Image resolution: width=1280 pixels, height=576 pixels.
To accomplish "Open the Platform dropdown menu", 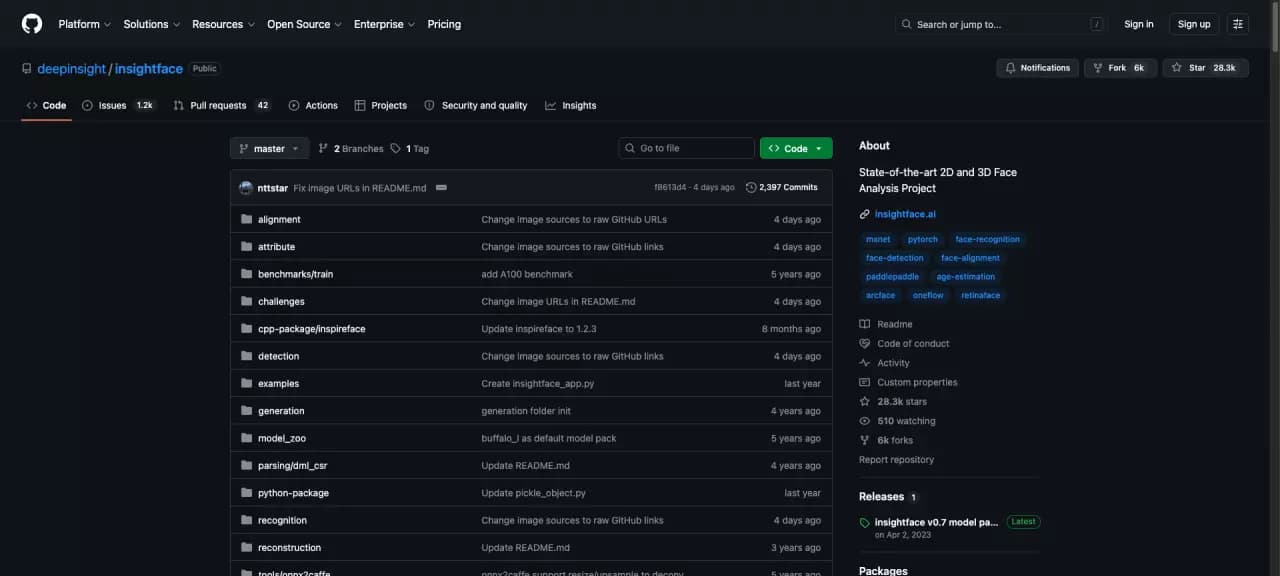I will tap(85, 24).
